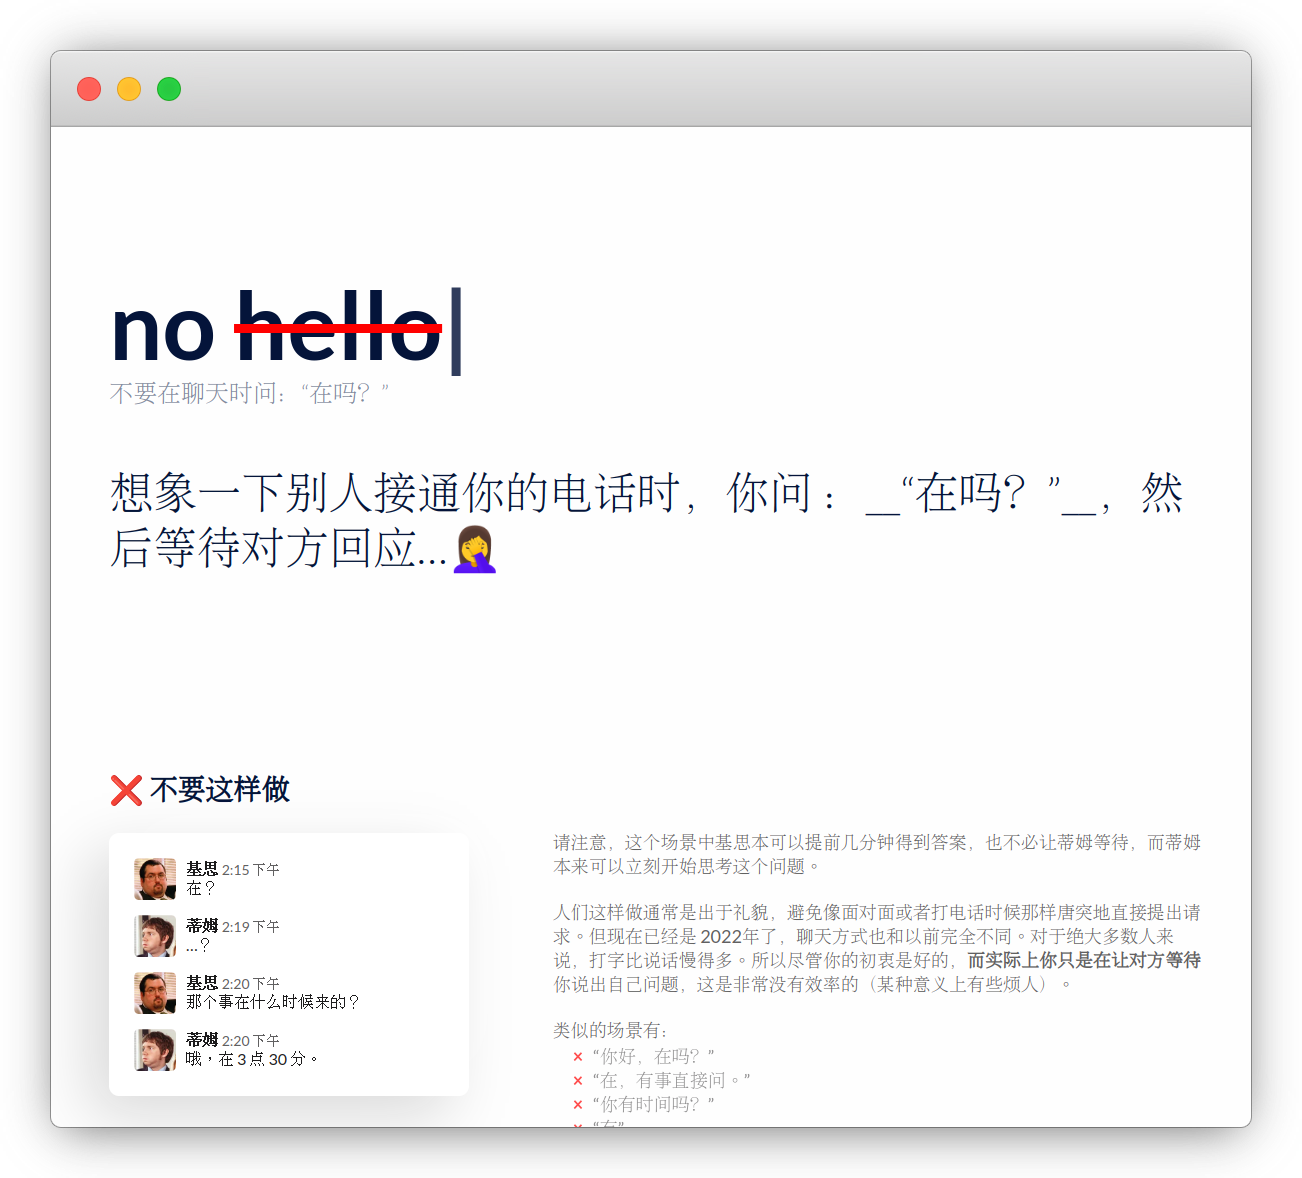
Task: Click the timestamp 2:19 下午
Action: pos(251,927)
